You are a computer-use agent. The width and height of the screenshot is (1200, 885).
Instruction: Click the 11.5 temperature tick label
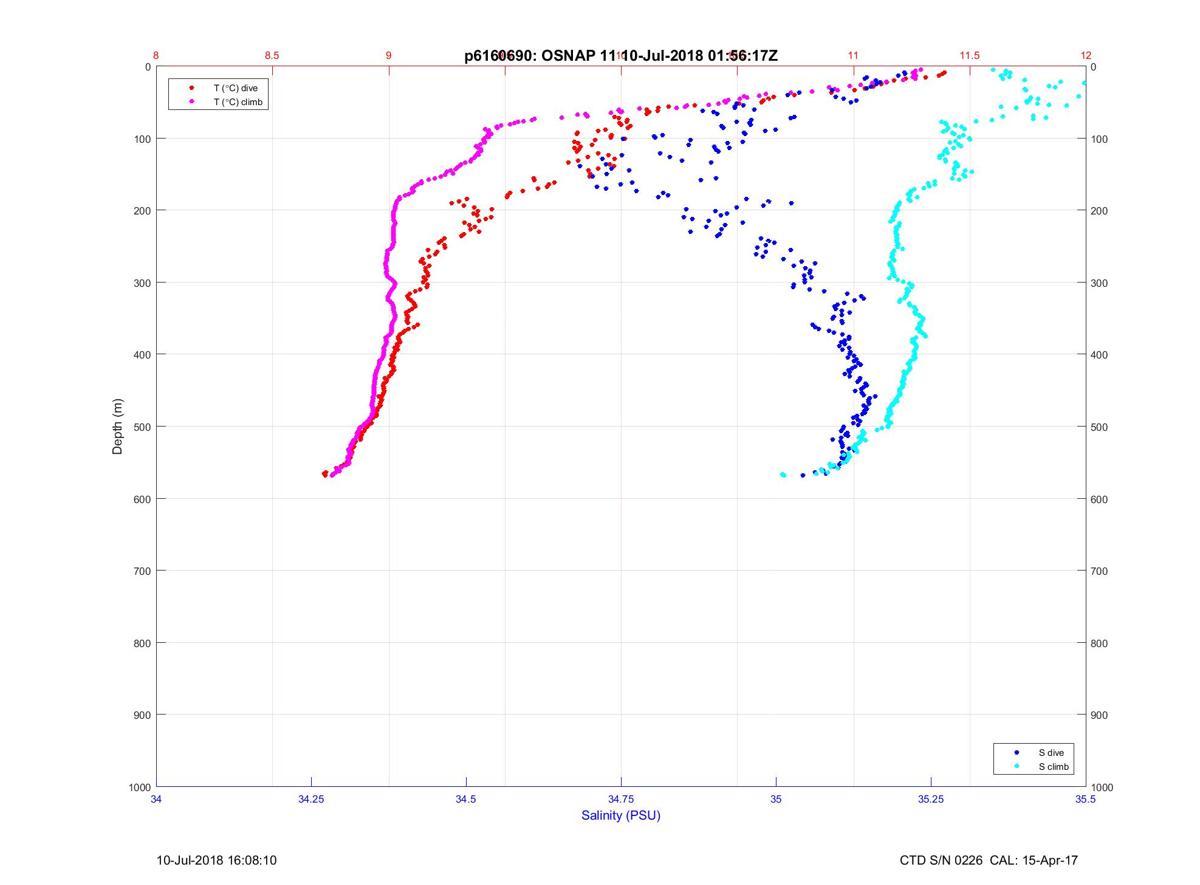[969, 55]
